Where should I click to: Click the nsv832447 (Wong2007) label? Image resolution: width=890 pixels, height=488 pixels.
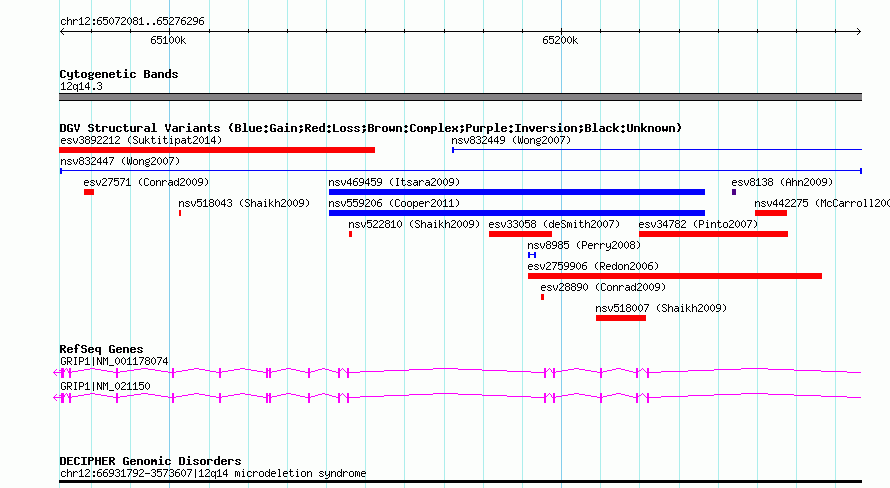[x=120, y=161]
